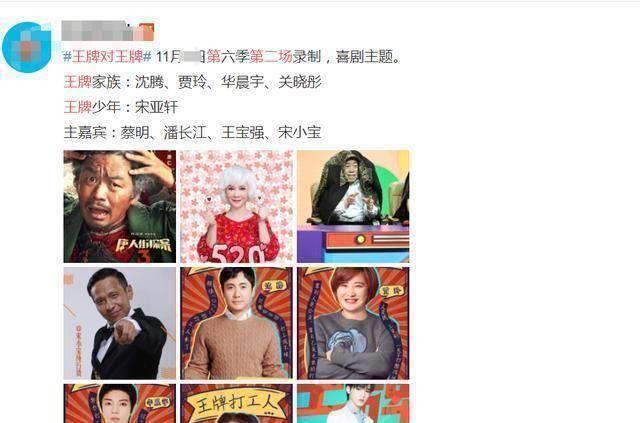
Task: Click the highlighted 第六季 keyword
Action: [x=228, y=56]
